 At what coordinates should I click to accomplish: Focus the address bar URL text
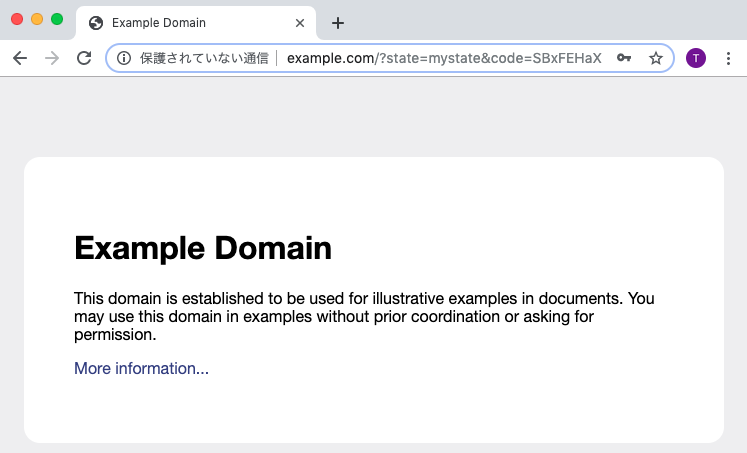[x=444, y=58]
